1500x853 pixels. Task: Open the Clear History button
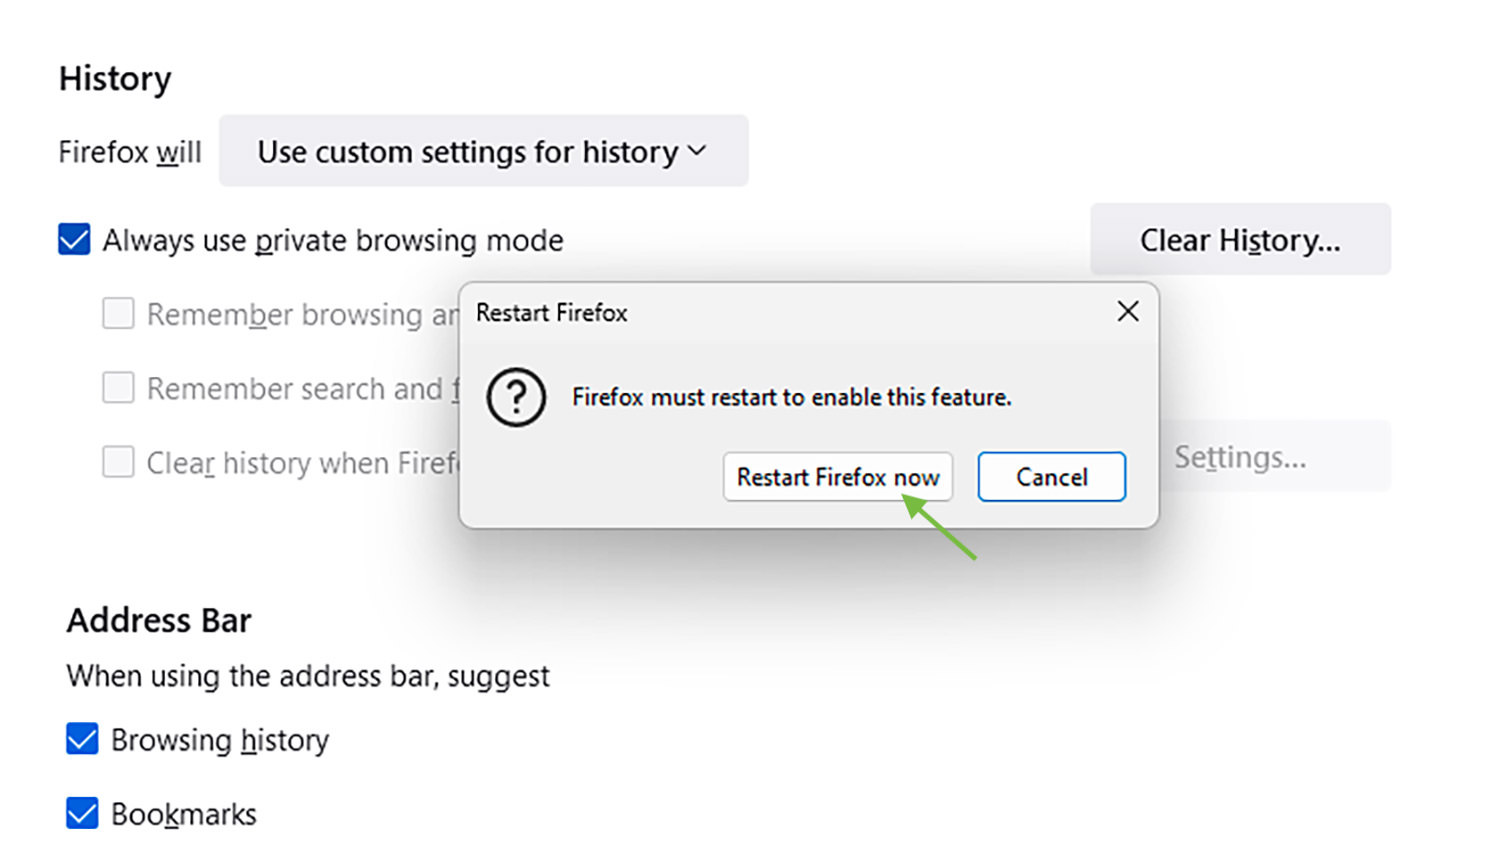(1240, 240)
